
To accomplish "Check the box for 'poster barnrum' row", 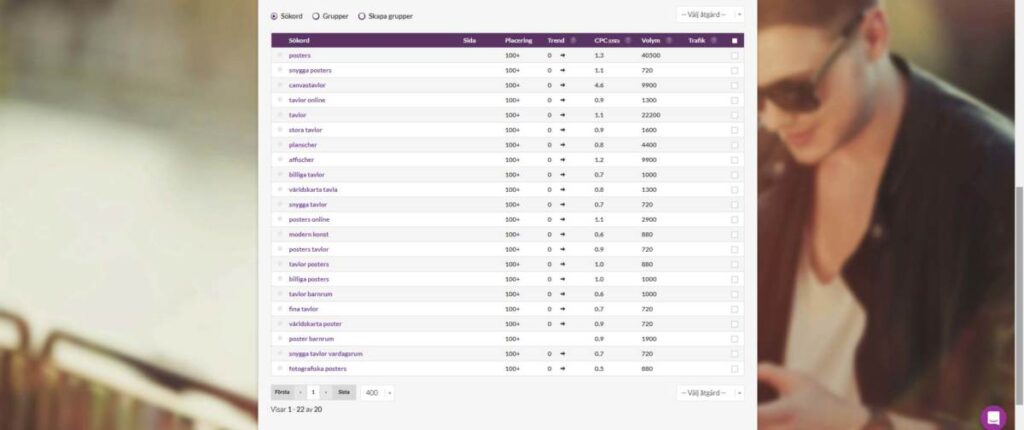I will click(x=735, y=339).
